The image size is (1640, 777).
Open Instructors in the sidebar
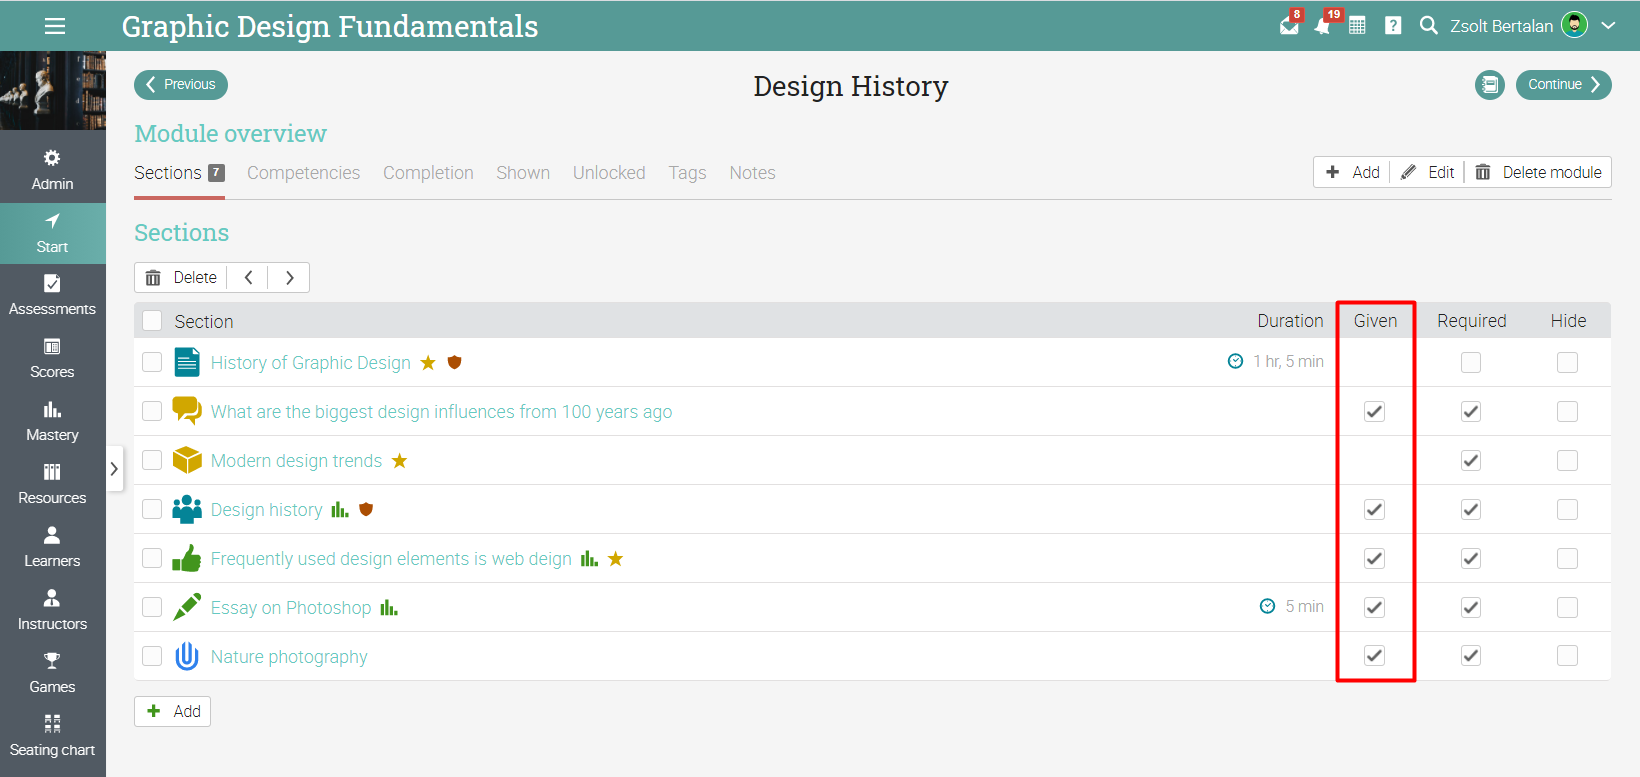pos(52,611)
